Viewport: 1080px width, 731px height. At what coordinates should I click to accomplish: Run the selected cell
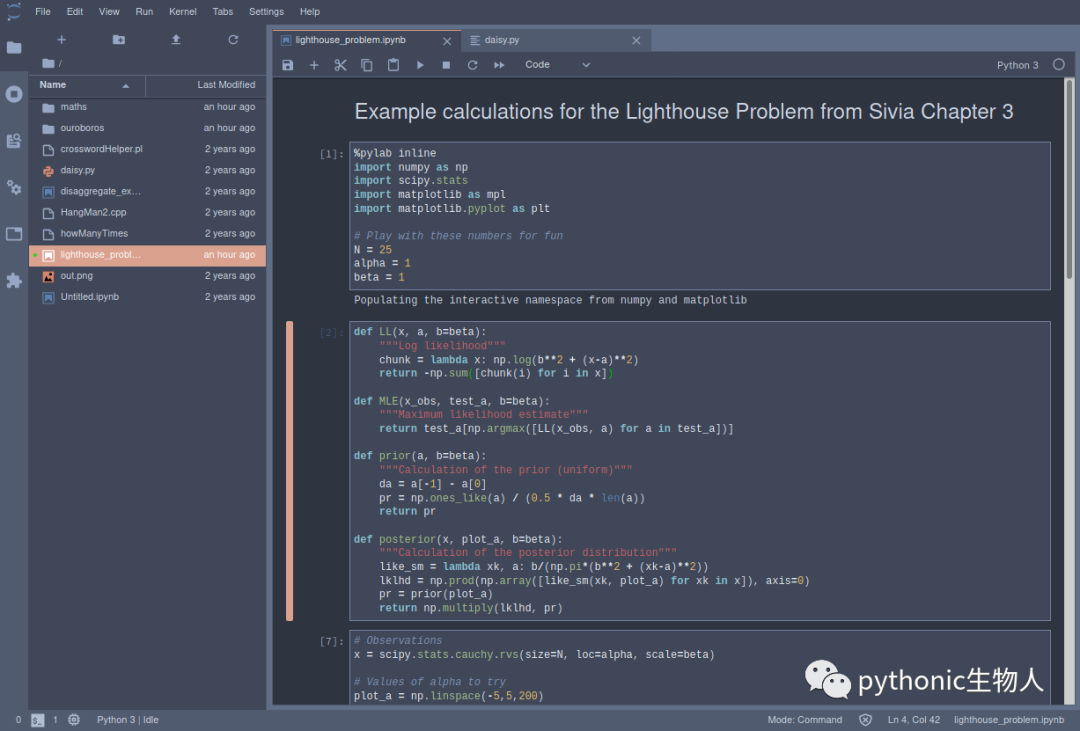click(420, 65)
